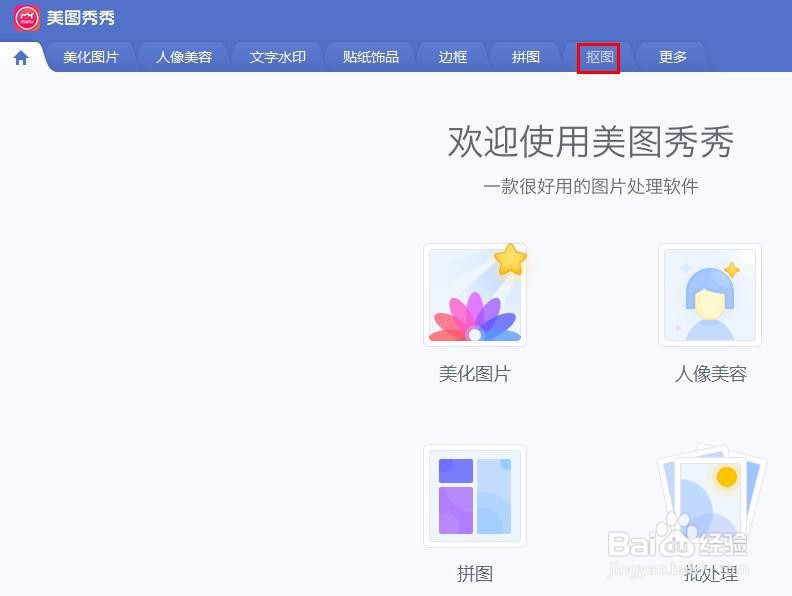Select the 抠图 tab
The image size is (792, 596).
599,57
